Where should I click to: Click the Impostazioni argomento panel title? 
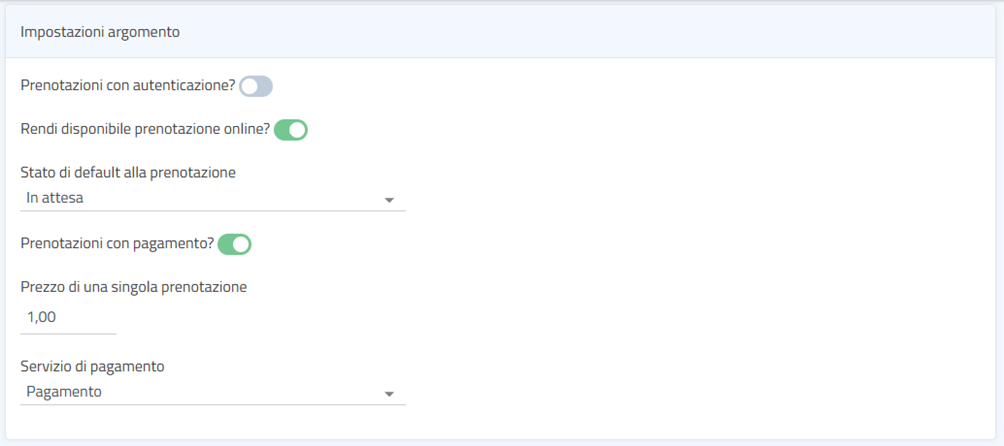(100, 32)
